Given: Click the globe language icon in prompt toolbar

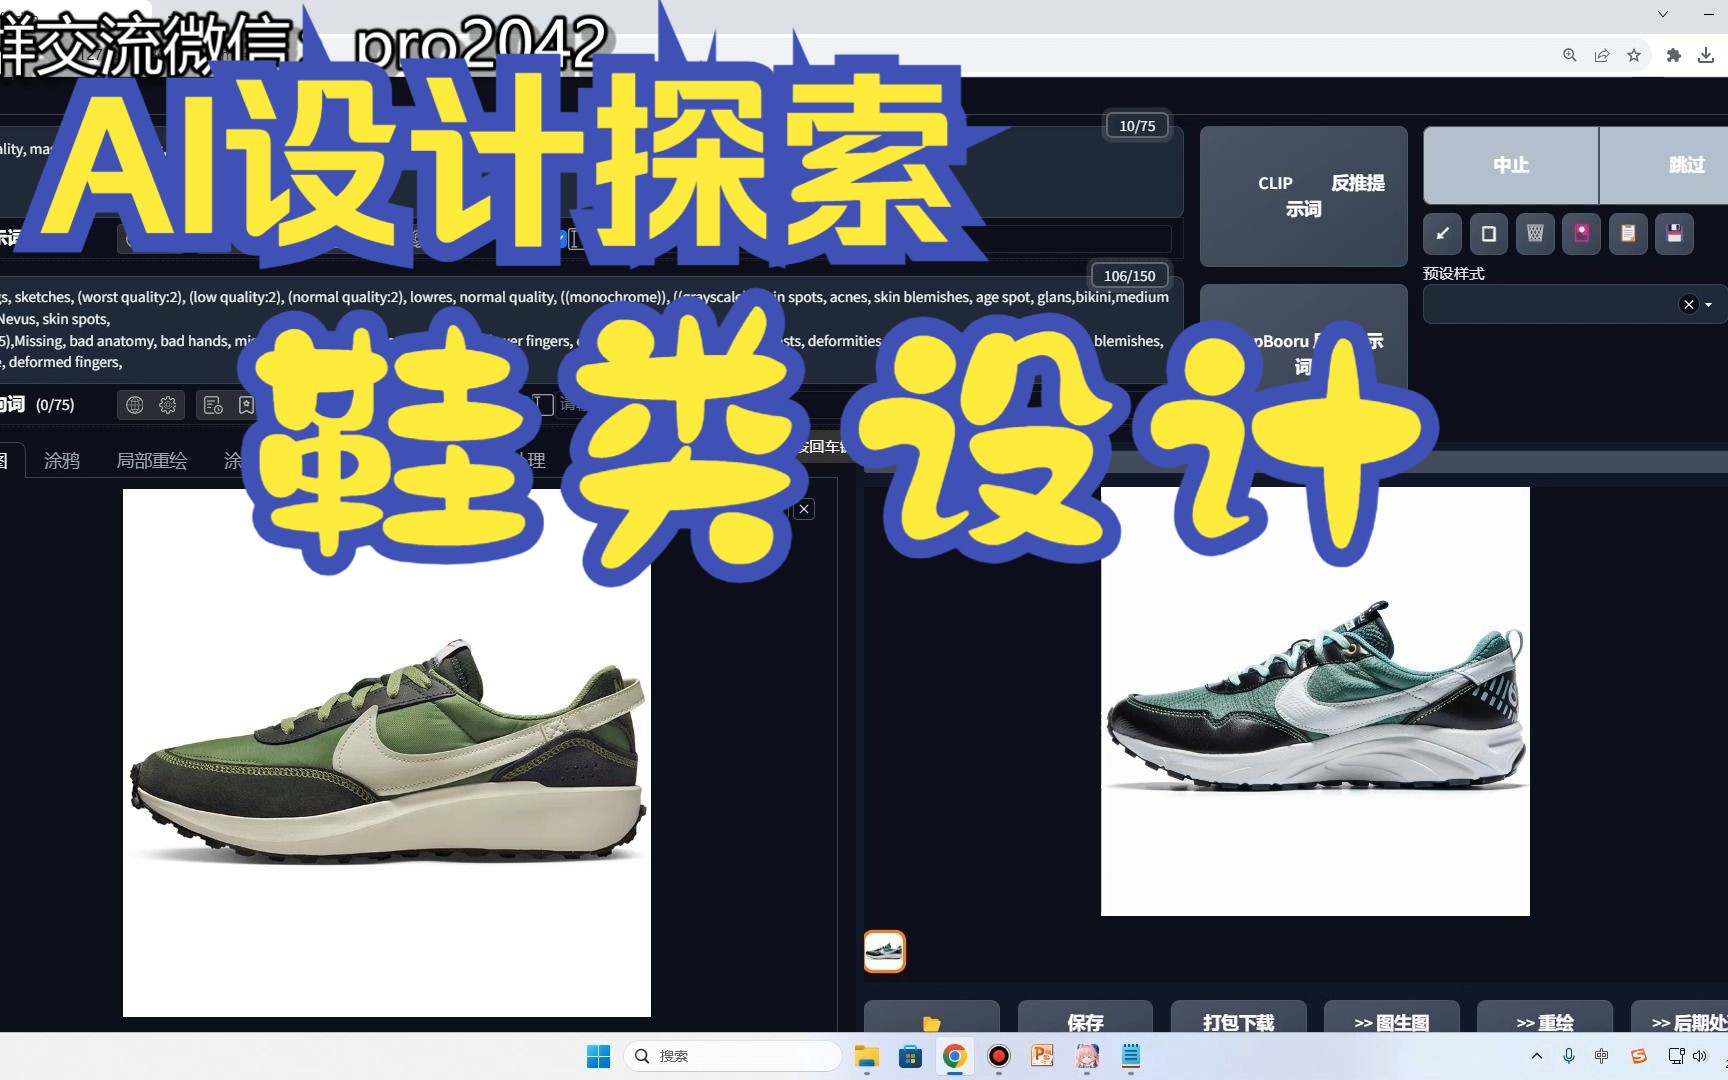Looking at the screenshot, I should 135,405.
